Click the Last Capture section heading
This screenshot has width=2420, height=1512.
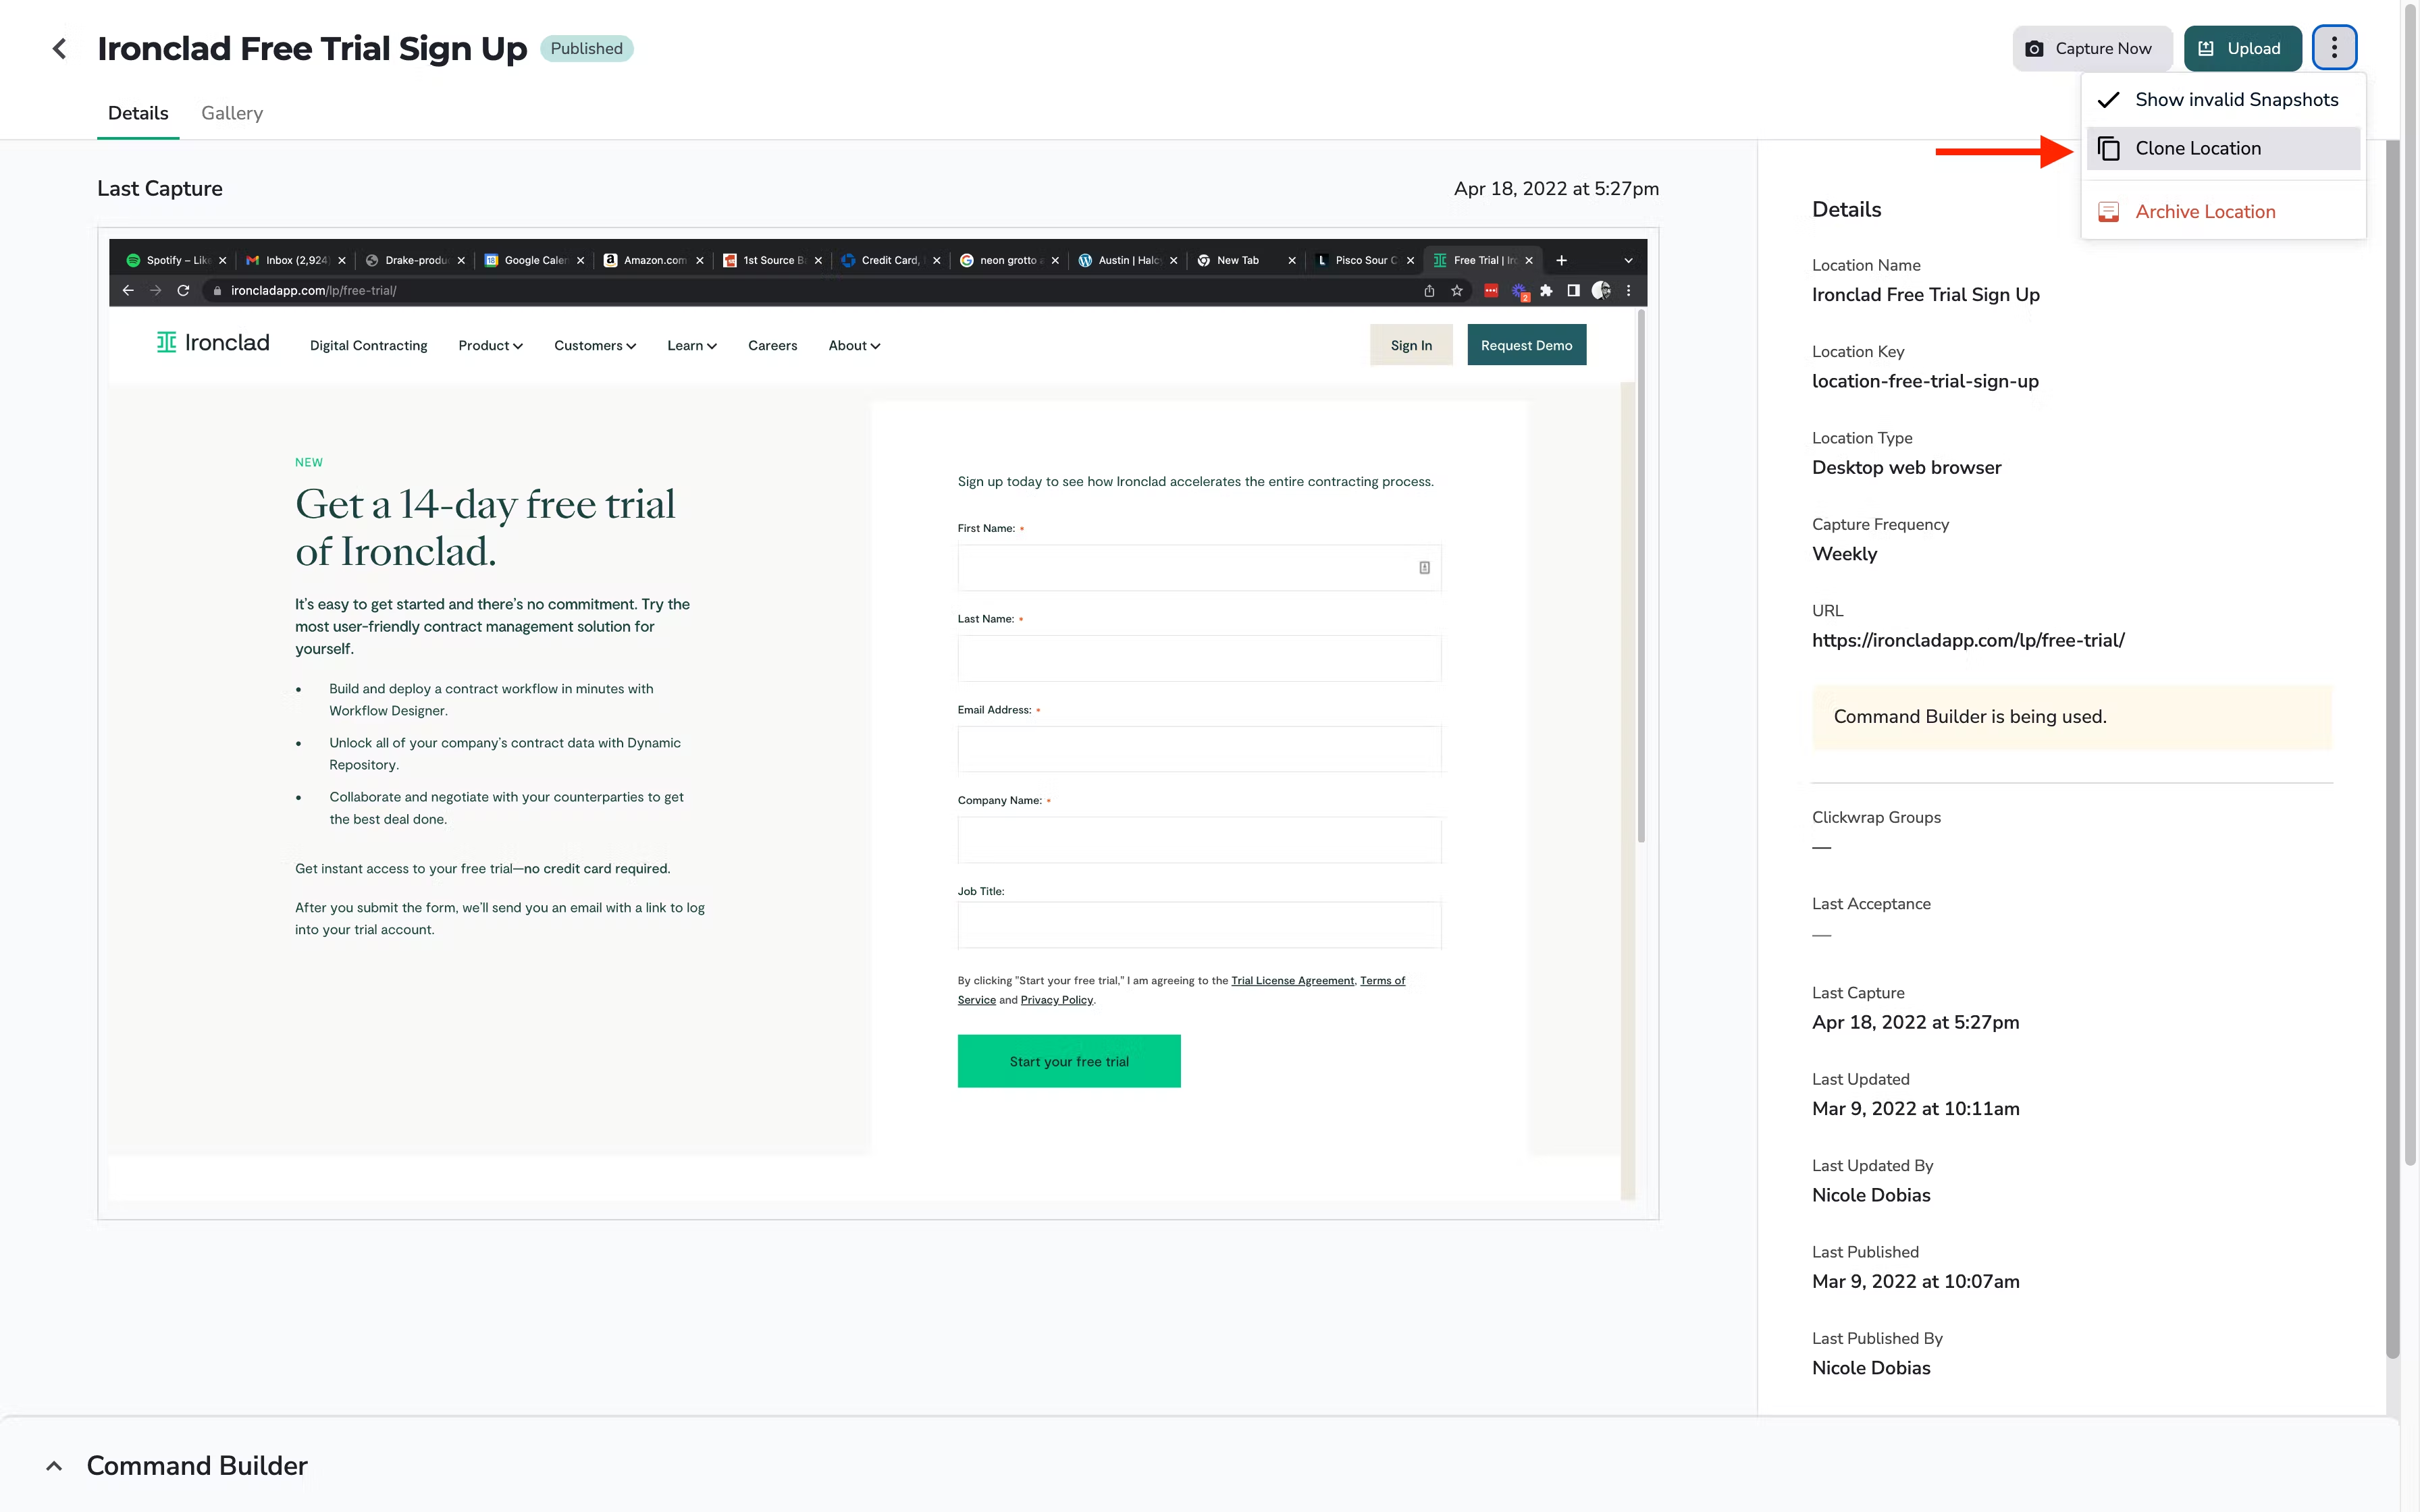point(160,189)
